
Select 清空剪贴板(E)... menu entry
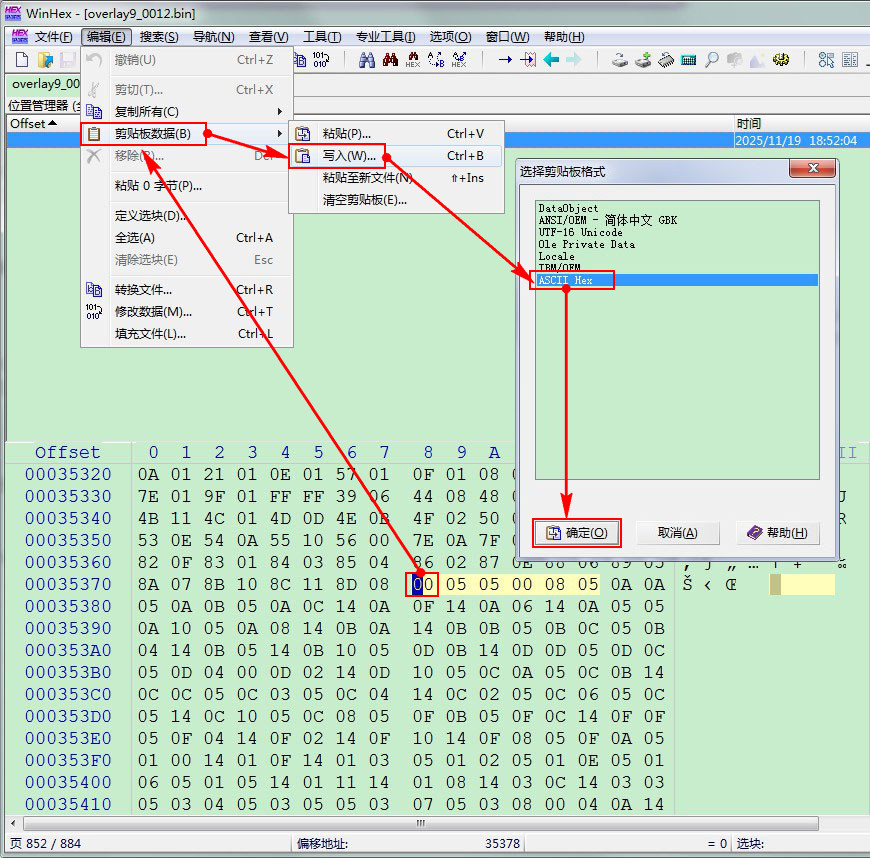(395, 200)
